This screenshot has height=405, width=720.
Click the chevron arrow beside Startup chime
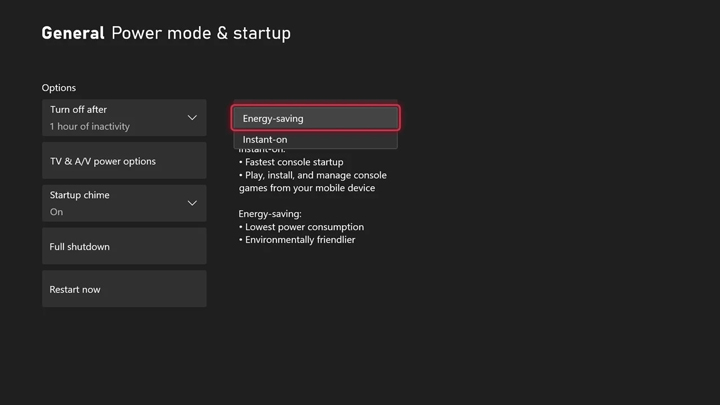click(x=192, y=203)
